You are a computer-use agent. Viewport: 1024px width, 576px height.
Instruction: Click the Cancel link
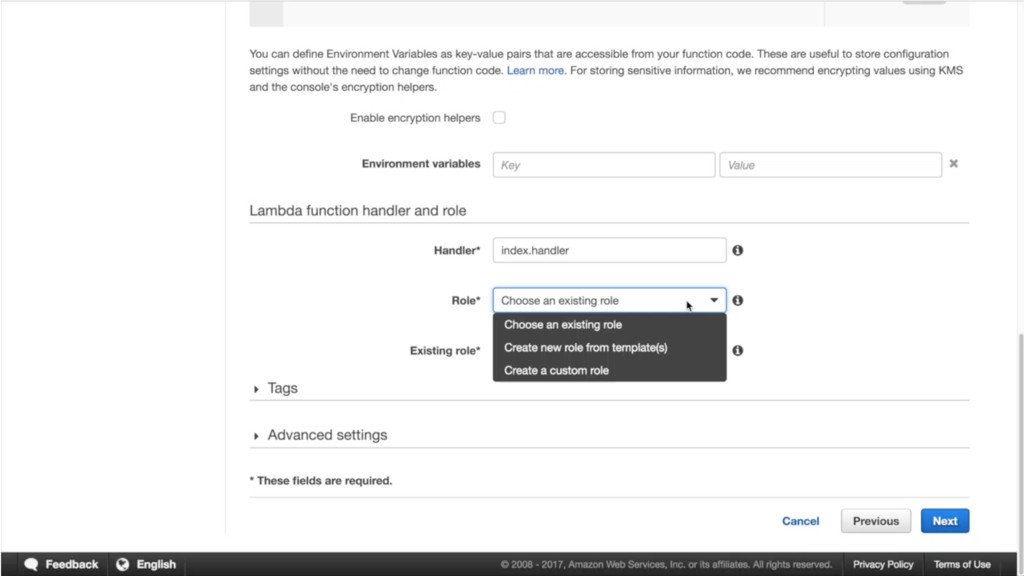[x=800, y=521]
